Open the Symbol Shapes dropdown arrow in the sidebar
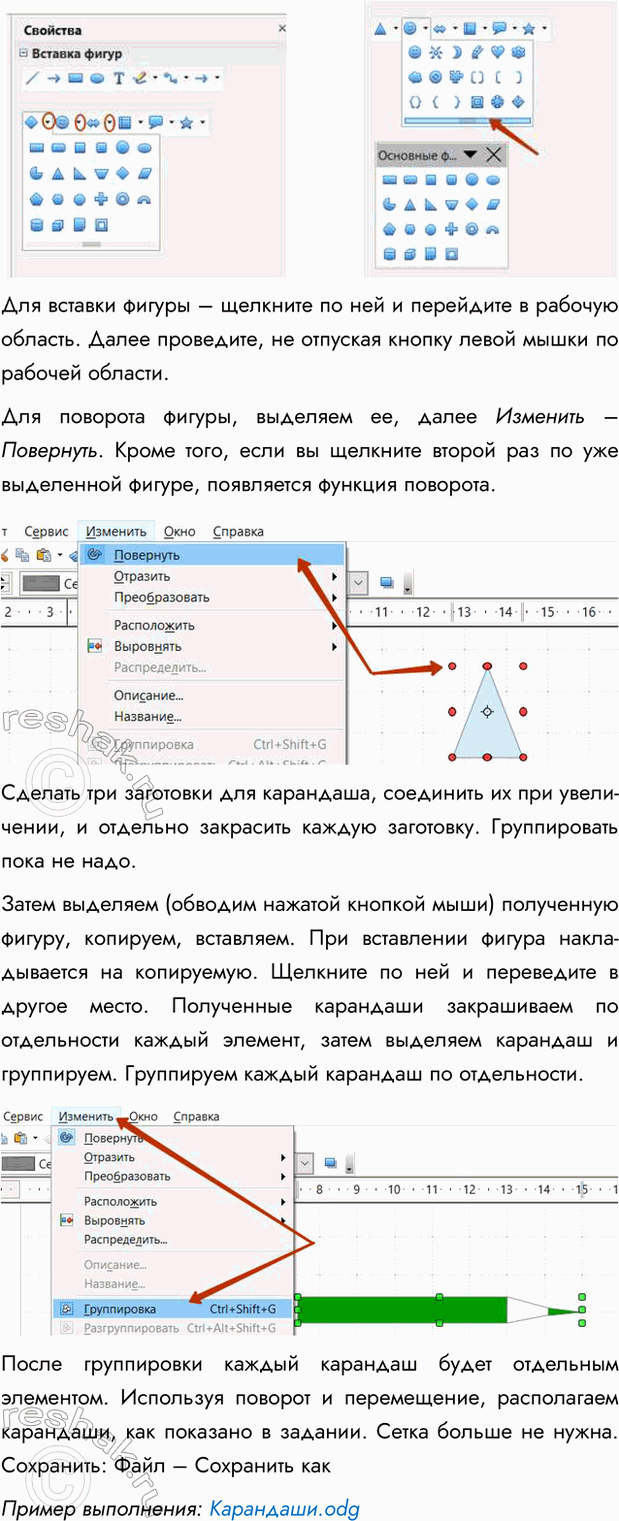The width and height of the screenshot is (619, 1521). (78, 122)
